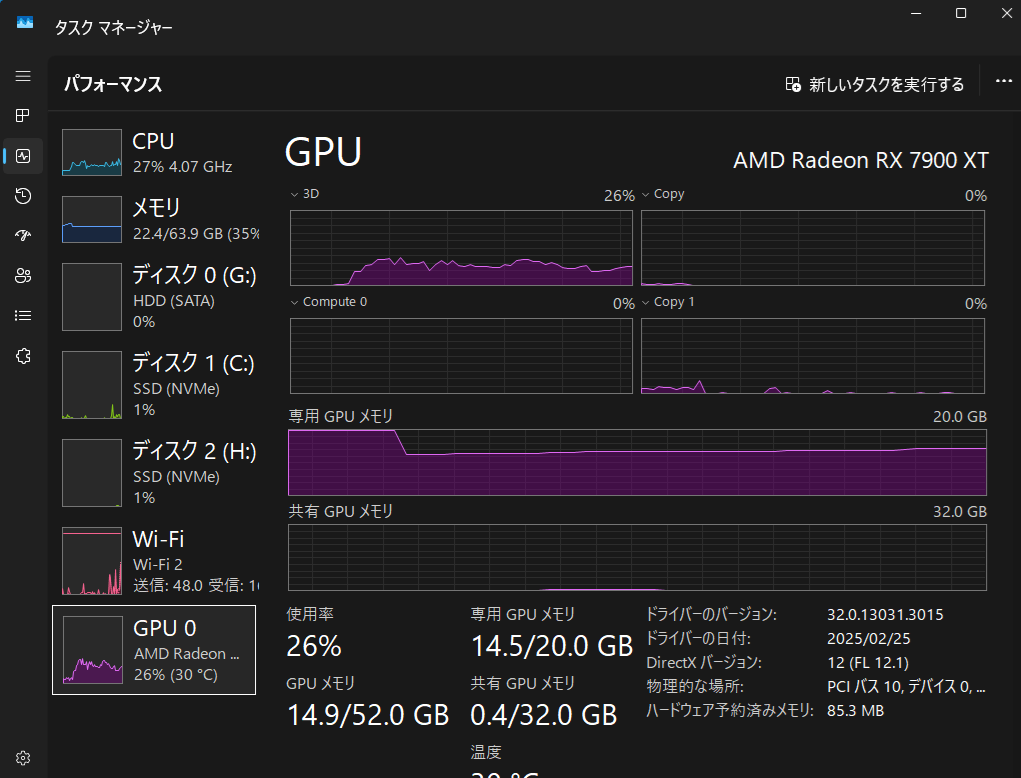Screen dimensions: 1021x778
Task: Open the Services page icon
Action: coord(23,356)
